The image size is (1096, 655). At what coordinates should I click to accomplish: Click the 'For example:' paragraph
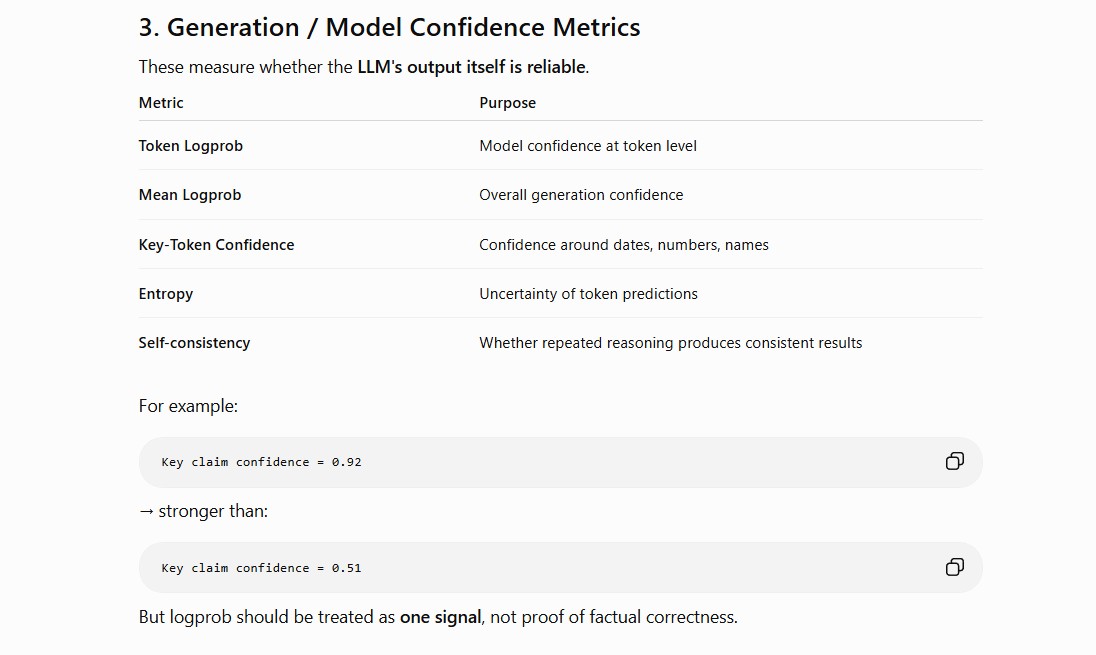click(x=188, y=406)
